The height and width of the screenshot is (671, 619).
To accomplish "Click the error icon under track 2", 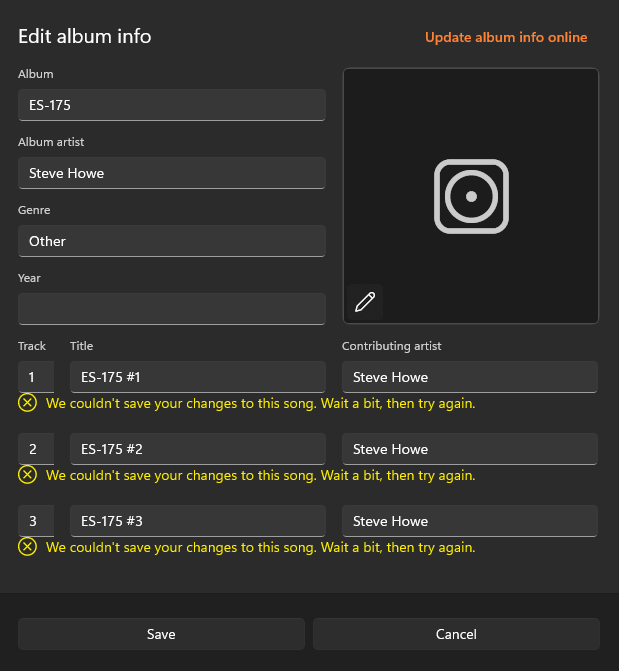I will click(x=27, y=475).
